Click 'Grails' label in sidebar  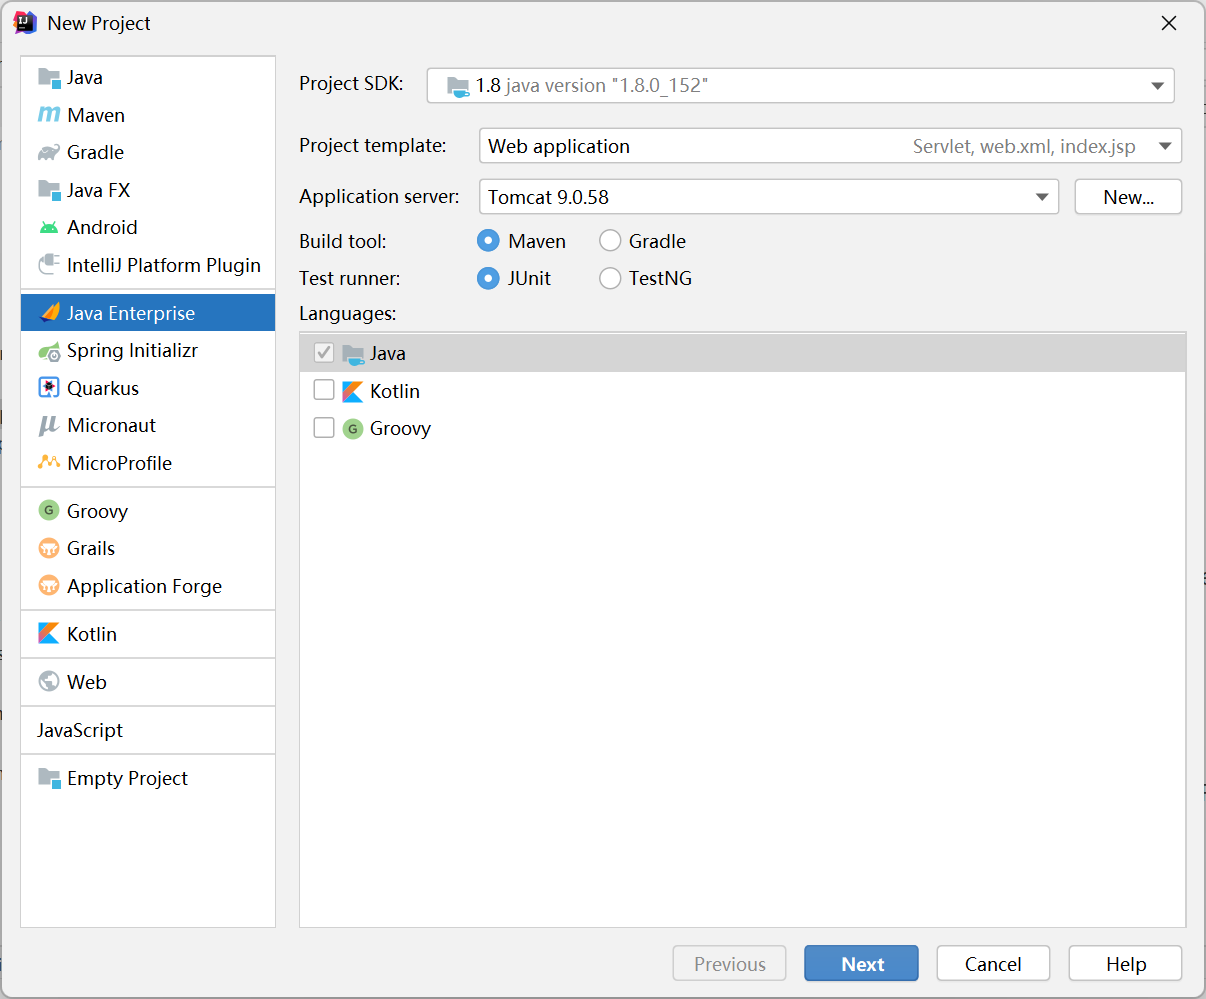[91, 548]
